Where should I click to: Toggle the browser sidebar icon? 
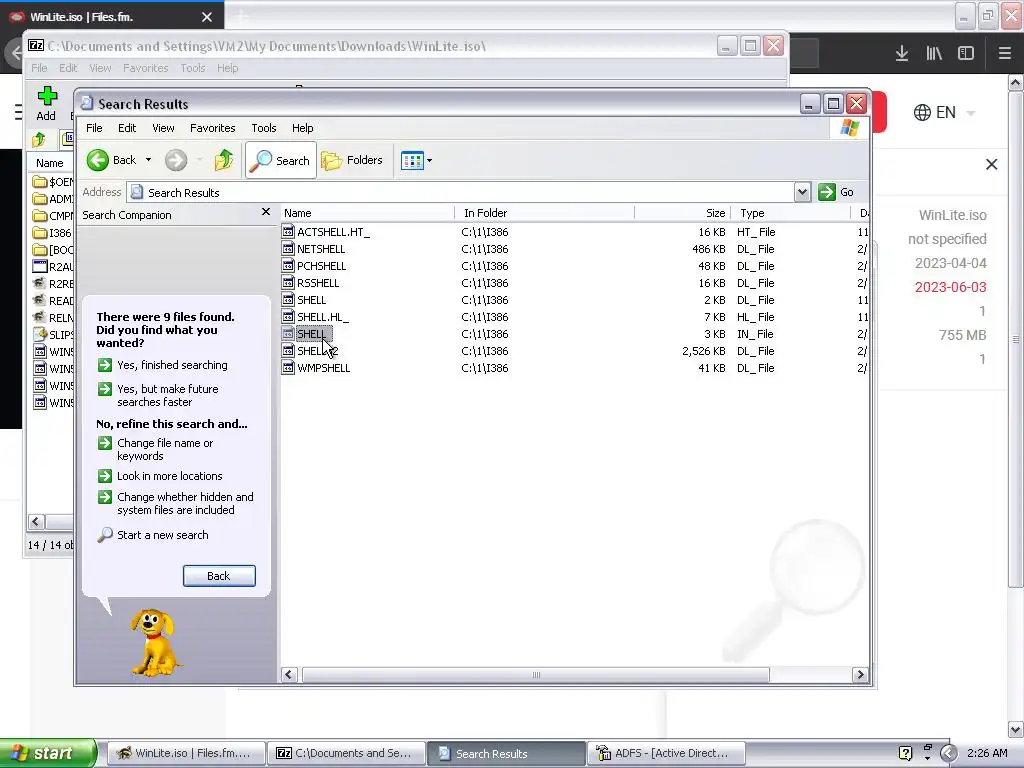coord(966,54)
